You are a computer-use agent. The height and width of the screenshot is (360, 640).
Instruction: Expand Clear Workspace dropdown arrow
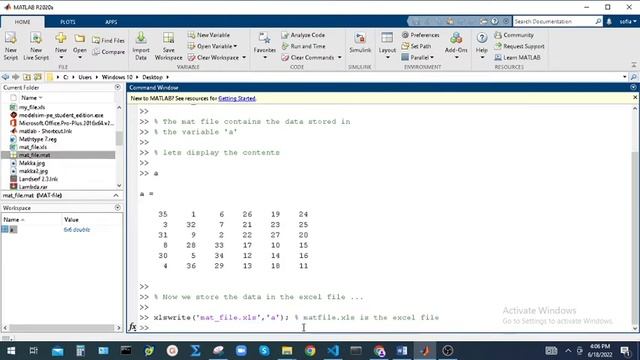(x=244, y=58)
